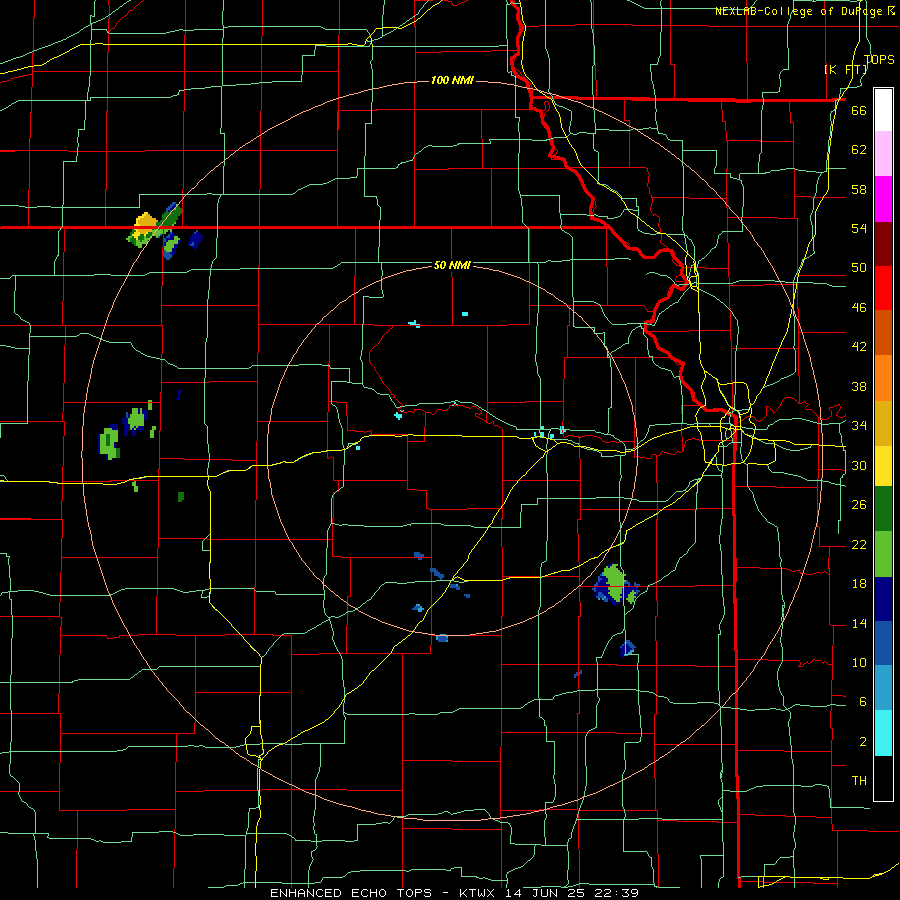Click the (K FT) units label
Screen dimensions: 900x900
click(x=845, y=69)
